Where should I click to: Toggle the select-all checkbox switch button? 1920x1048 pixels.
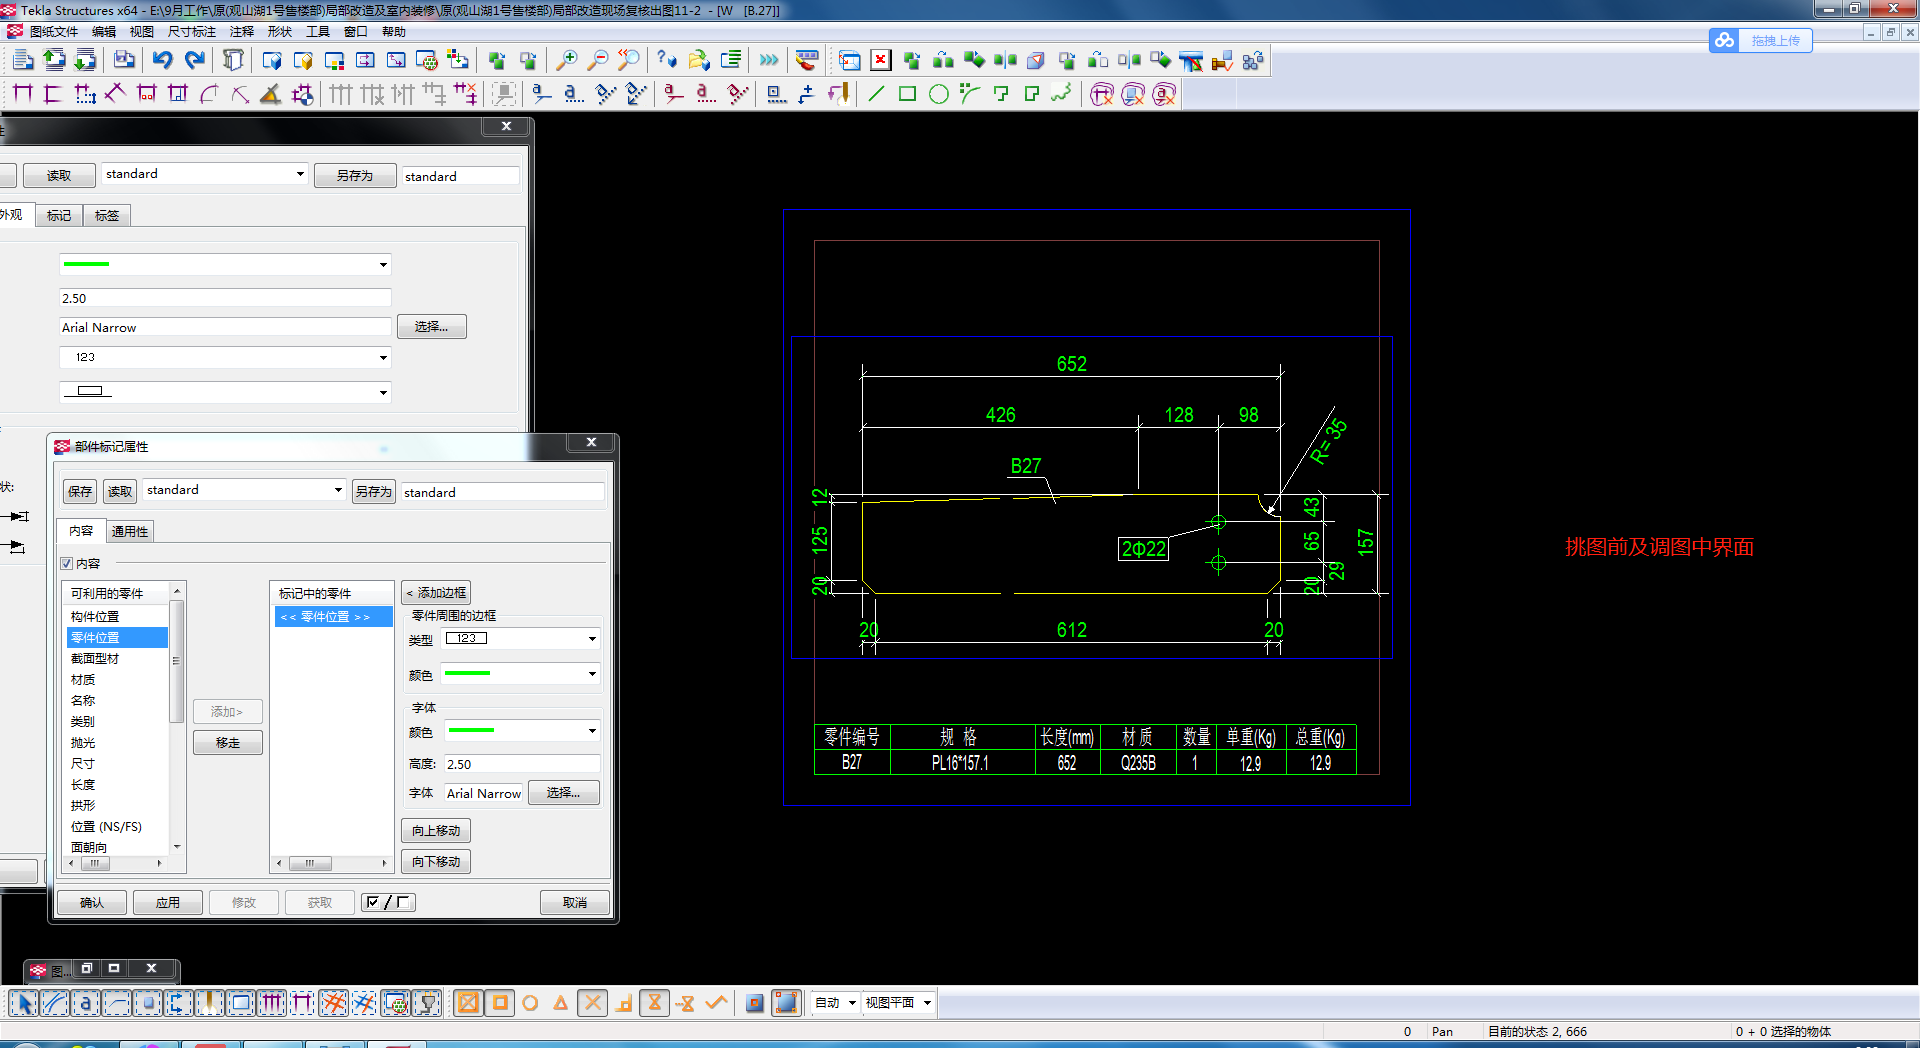(x=389, y=902)
